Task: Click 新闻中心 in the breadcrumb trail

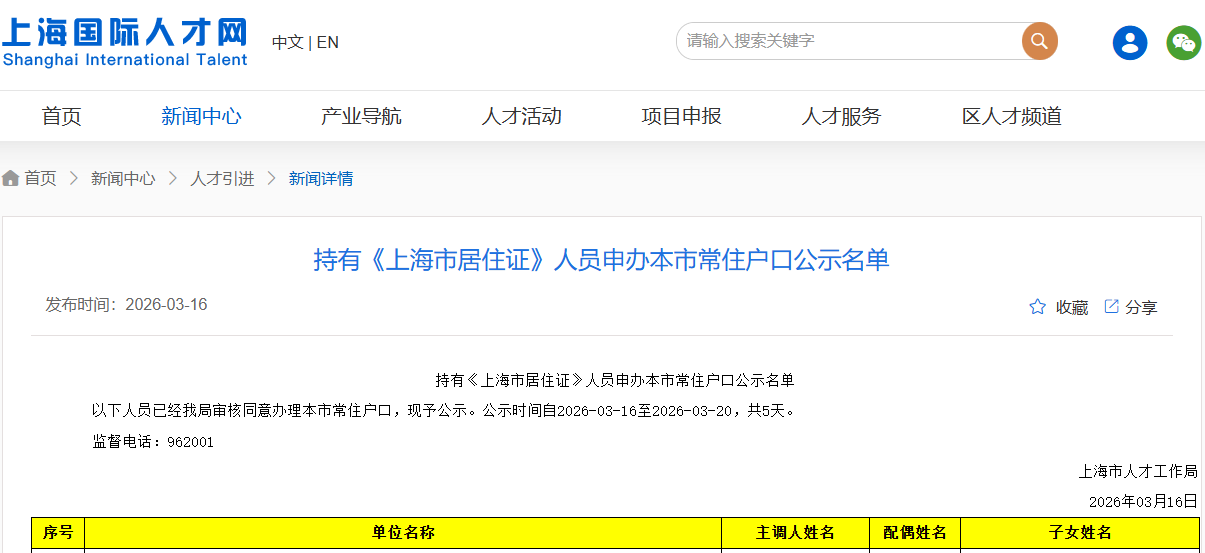Action: (x=123, y=179)
